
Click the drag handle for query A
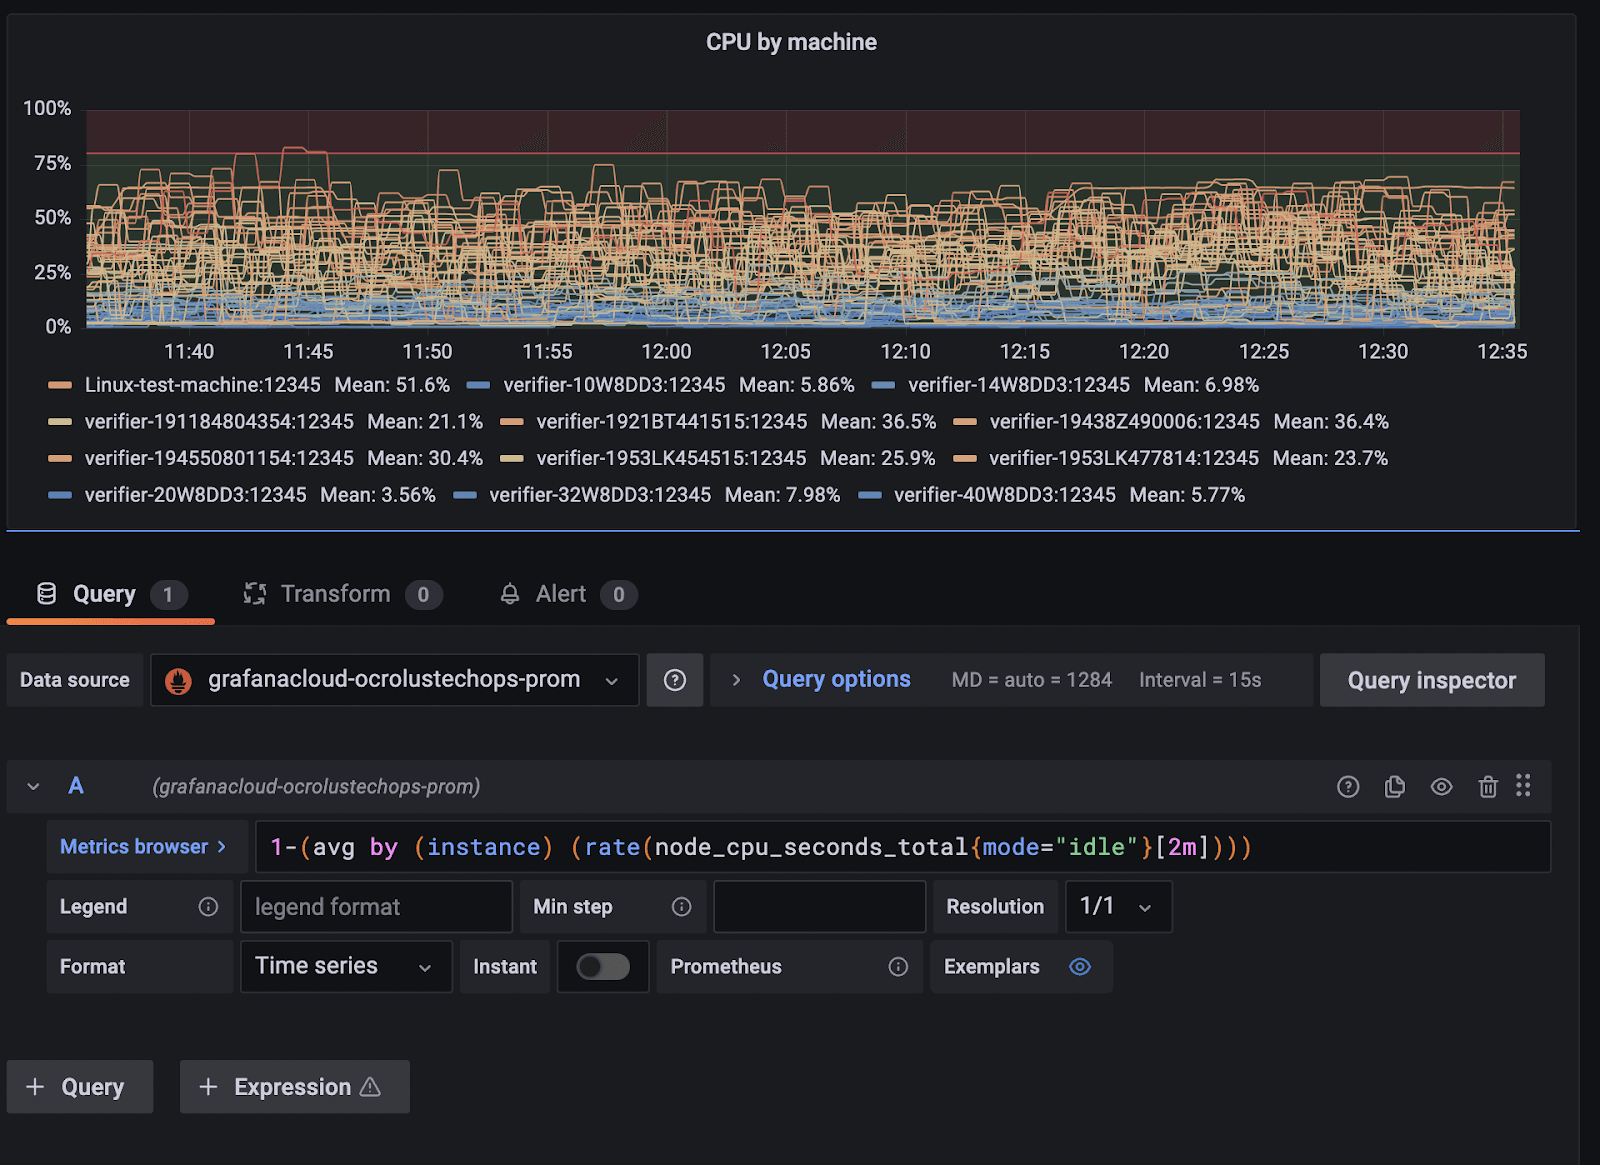pos(1523,786)
